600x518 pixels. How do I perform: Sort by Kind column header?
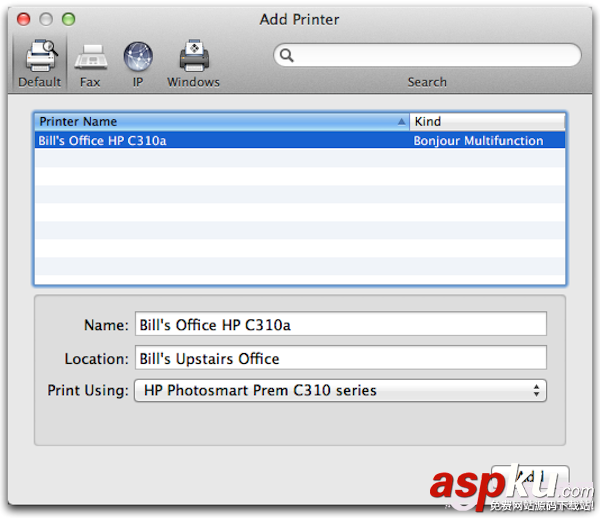coord(487,122)
